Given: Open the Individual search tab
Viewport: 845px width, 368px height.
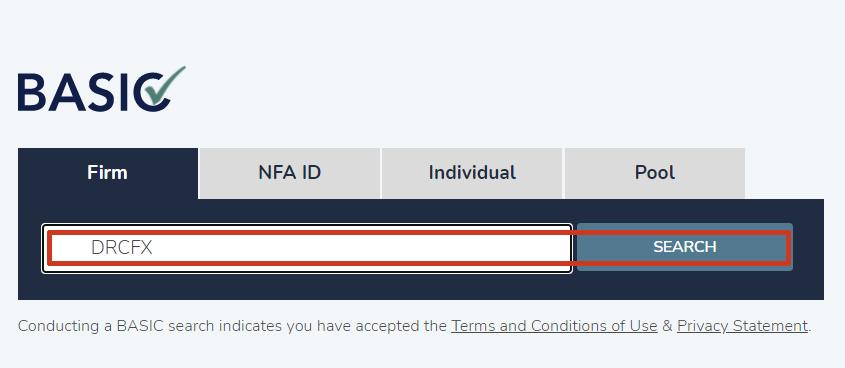Looking at the screenshot, I should pyautogui.click(x=472, y=173).
